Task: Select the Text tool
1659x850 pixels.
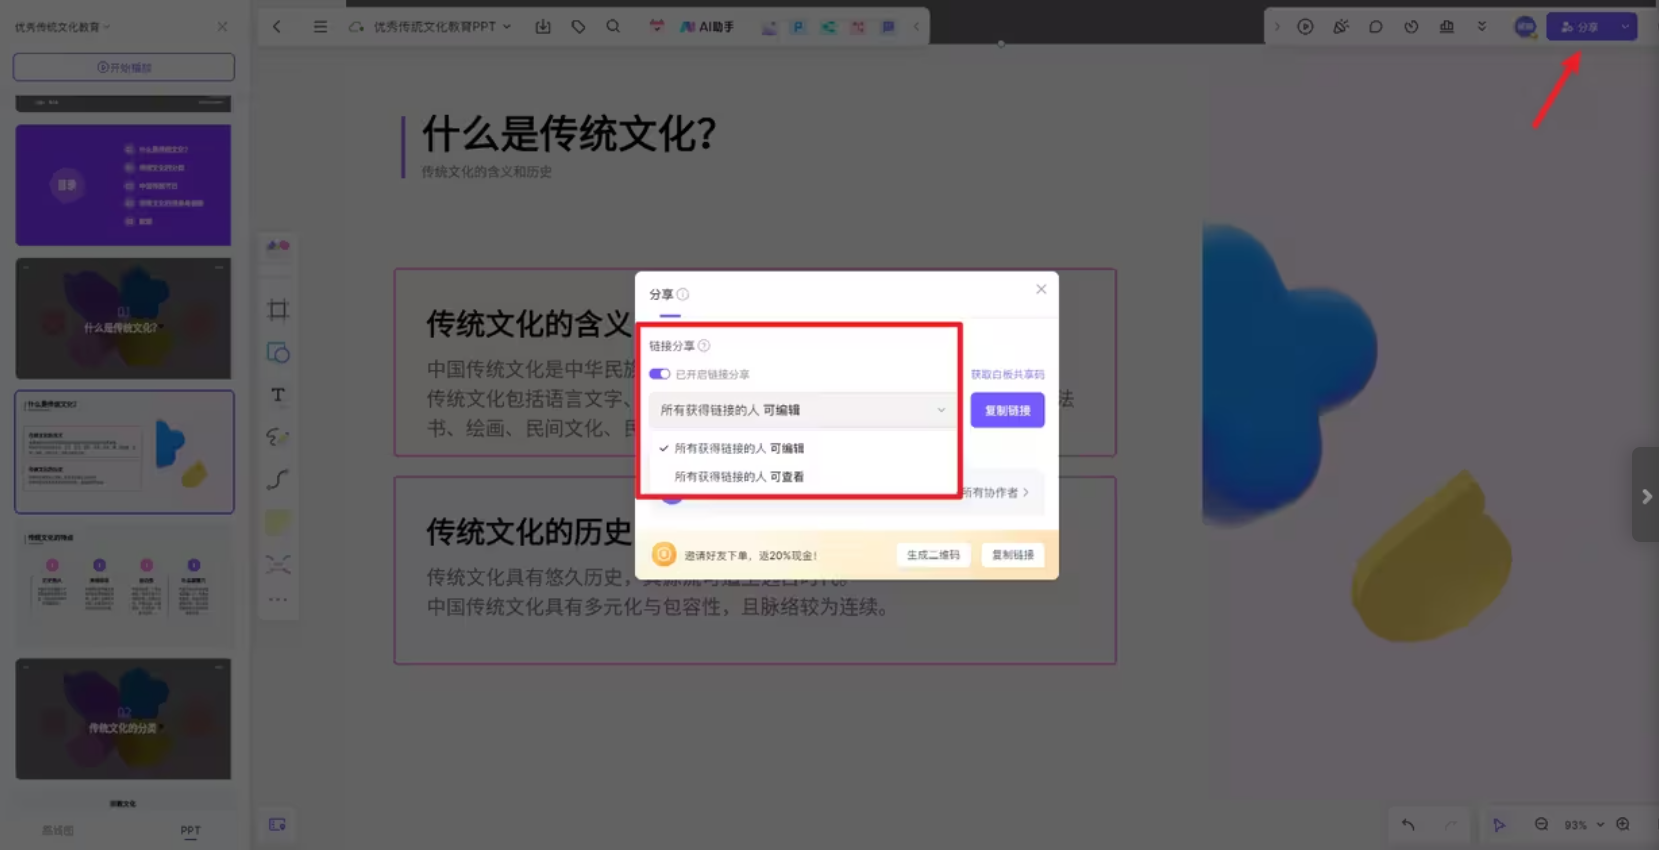Action: 278,395
